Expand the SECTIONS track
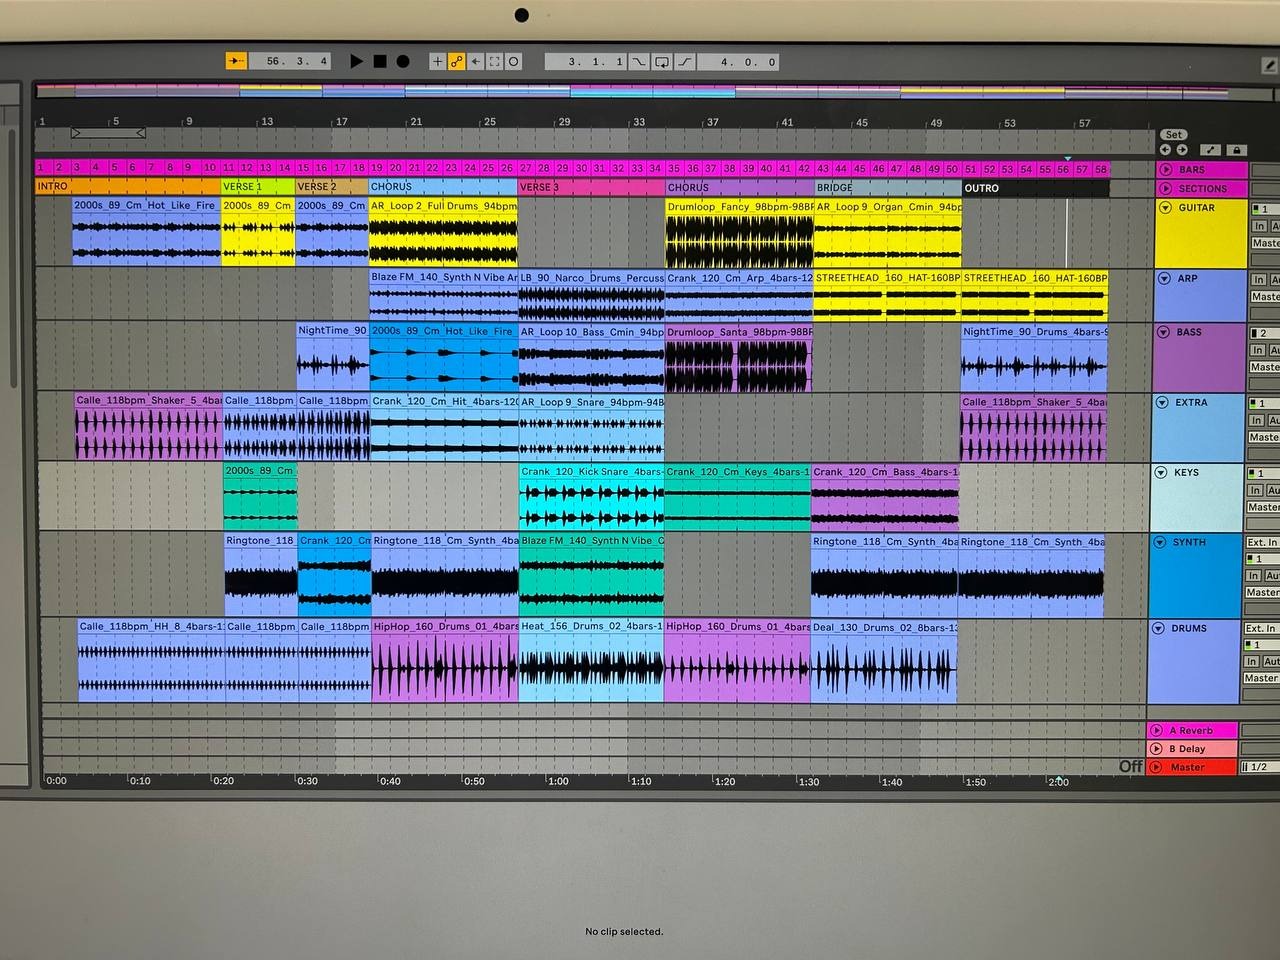This screenshot has width=1280, height=960. pyautogui.click(x=1166, y=188)
